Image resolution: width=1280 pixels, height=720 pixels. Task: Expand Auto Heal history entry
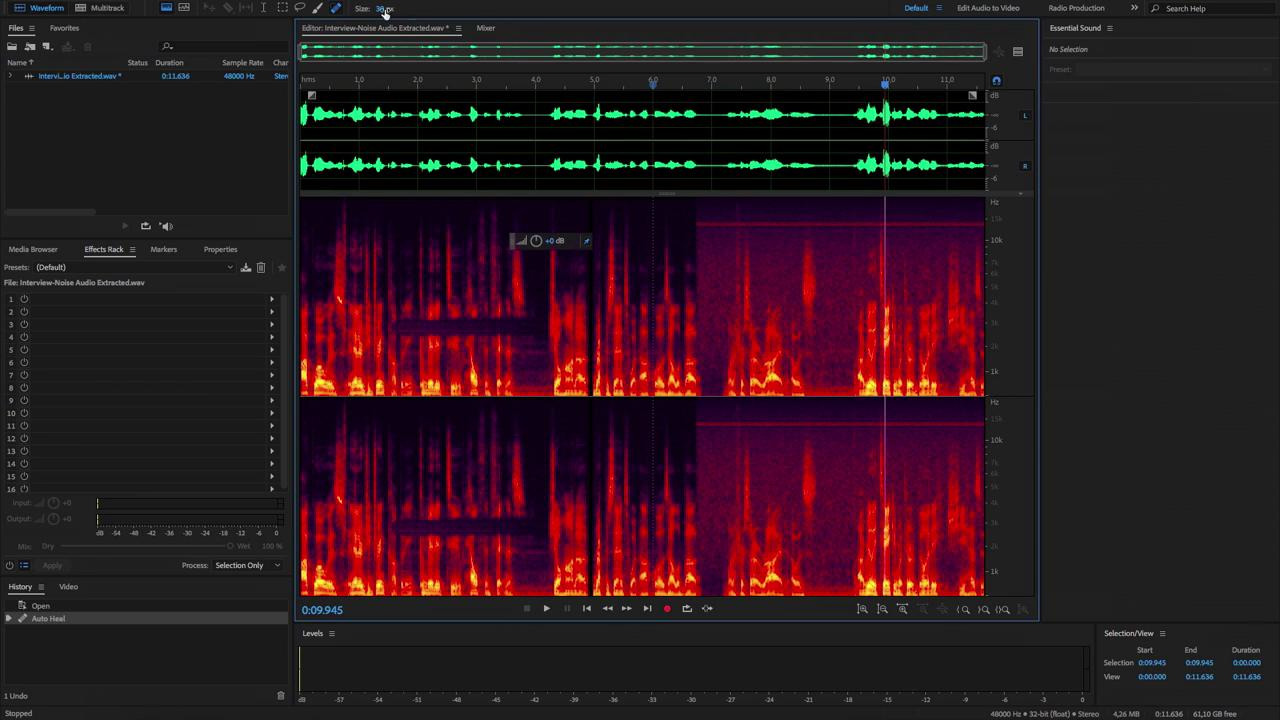[9, 619]
